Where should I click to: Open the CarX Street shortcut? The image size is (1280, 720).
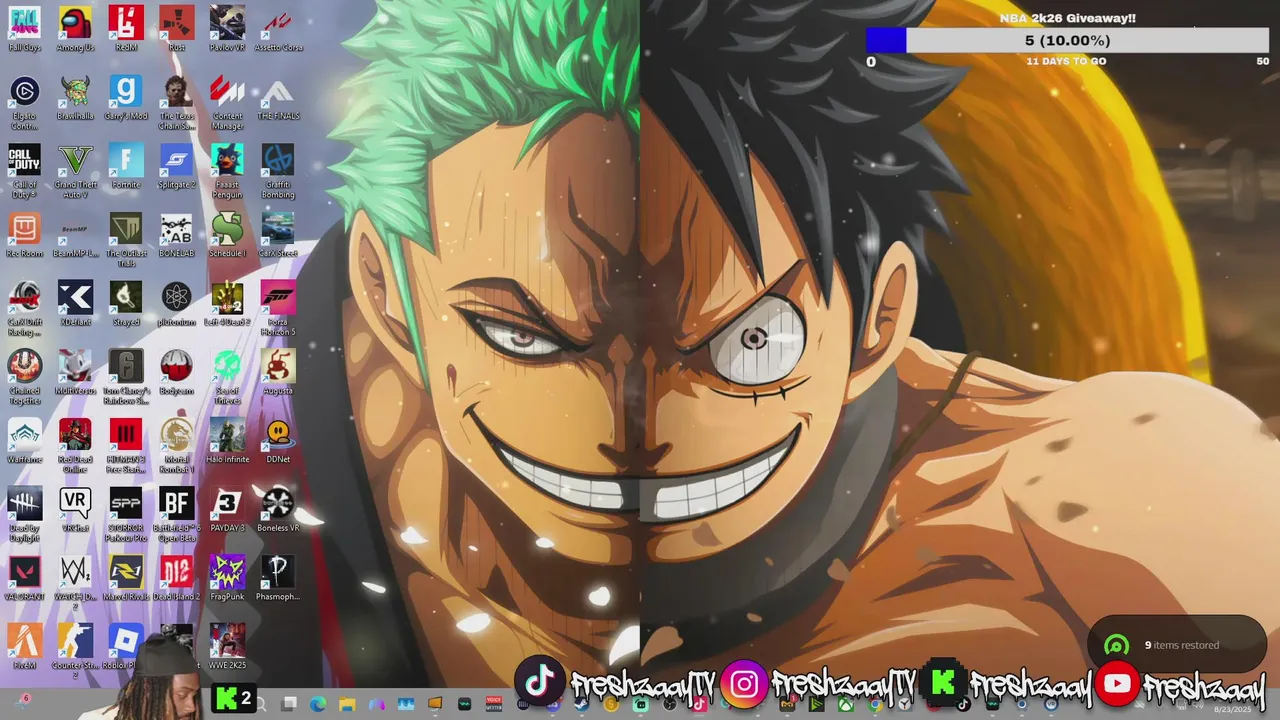[x=278, y=234]
